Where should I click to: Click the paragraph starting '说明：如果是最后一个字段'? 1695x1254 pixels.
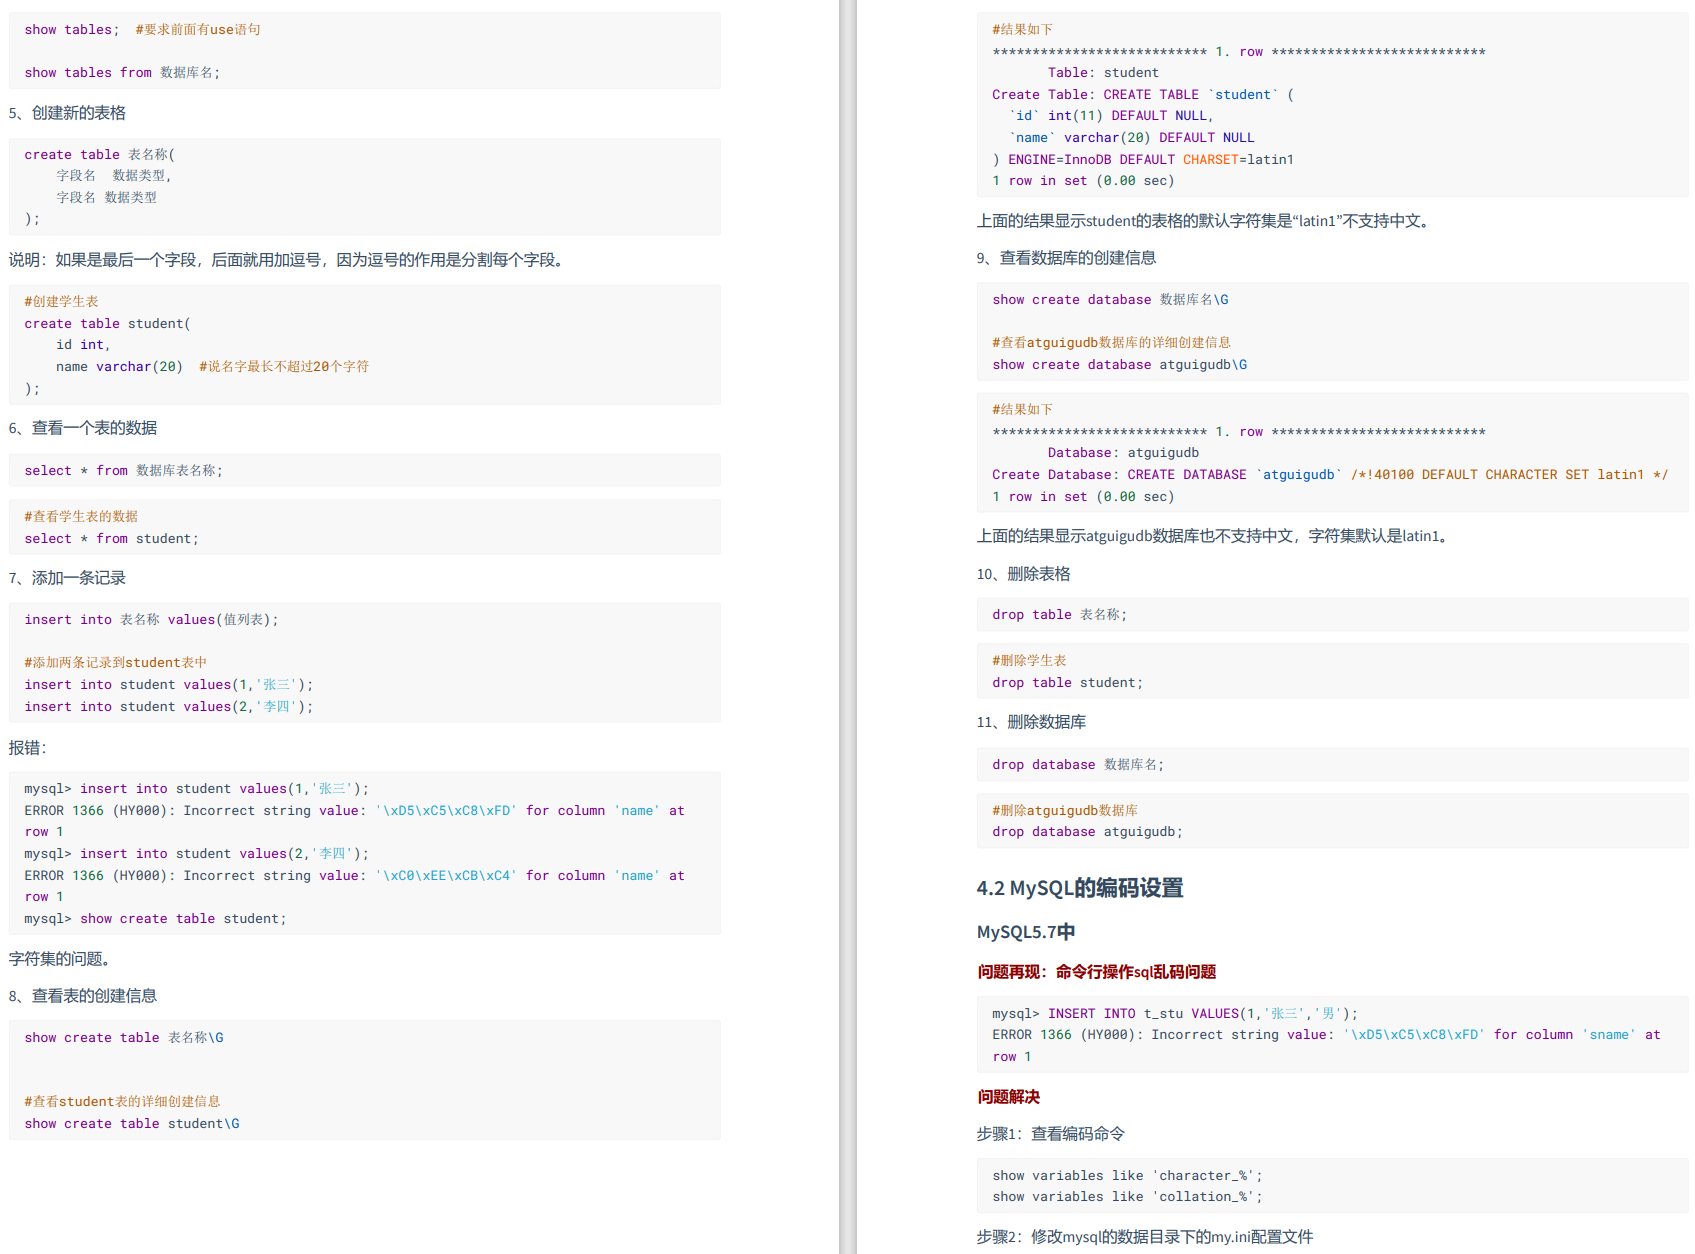(289, 260)
